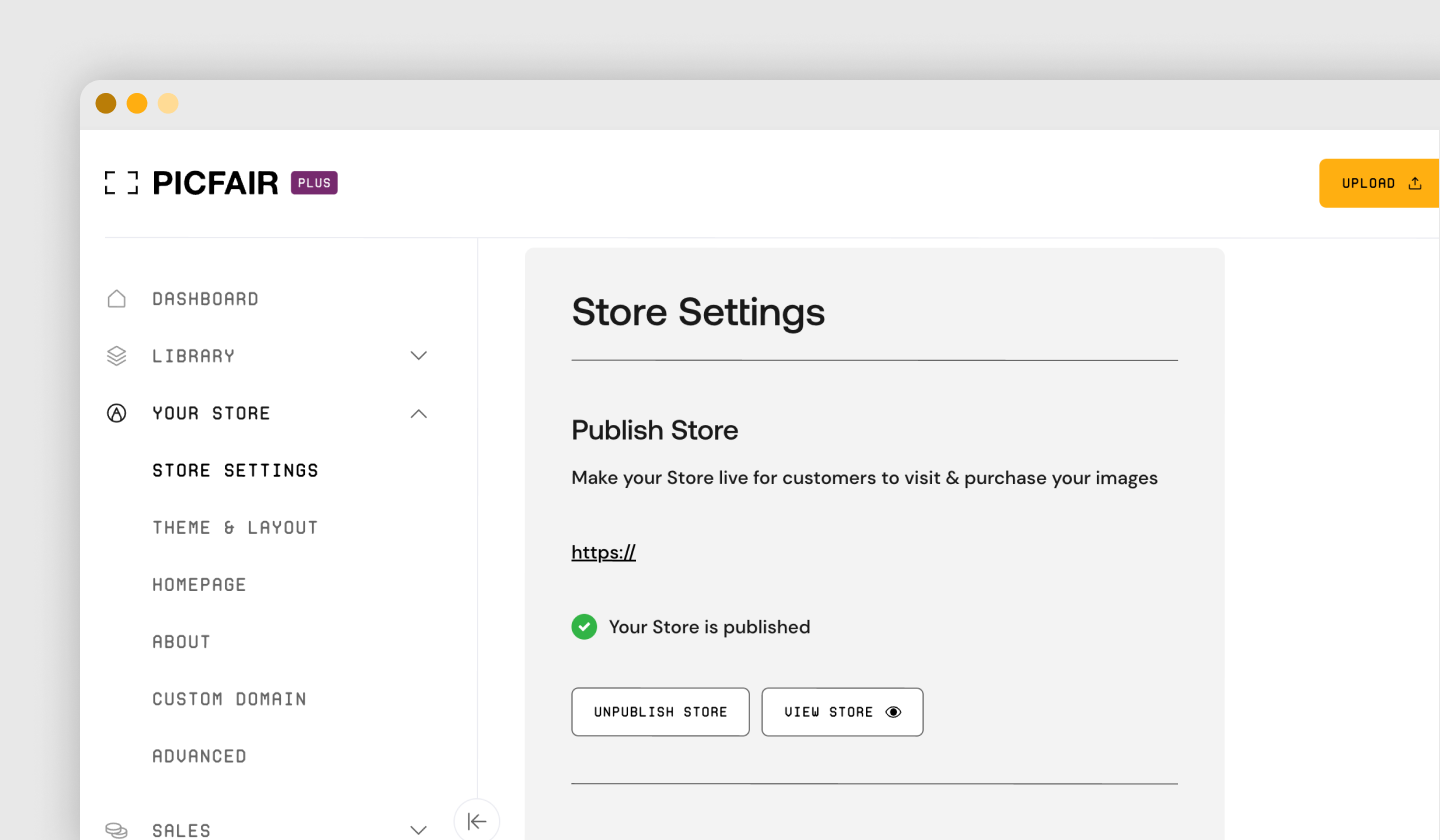Collapse the sidebar with the arrow control

tap(477, 820)
